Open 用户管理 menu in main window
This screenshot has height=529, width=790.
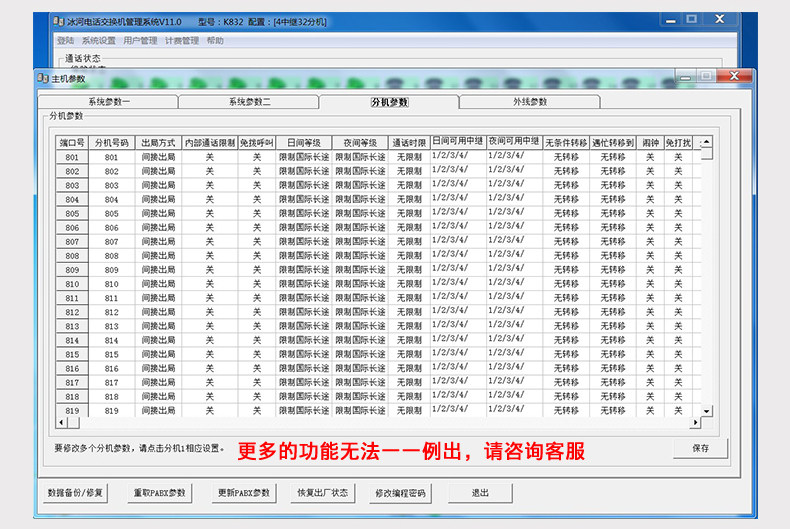click(140, 41)
